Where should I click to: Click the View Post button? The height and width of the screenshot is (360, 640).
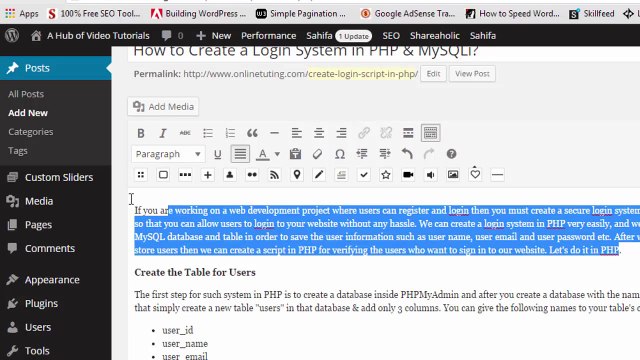point(472,74)
